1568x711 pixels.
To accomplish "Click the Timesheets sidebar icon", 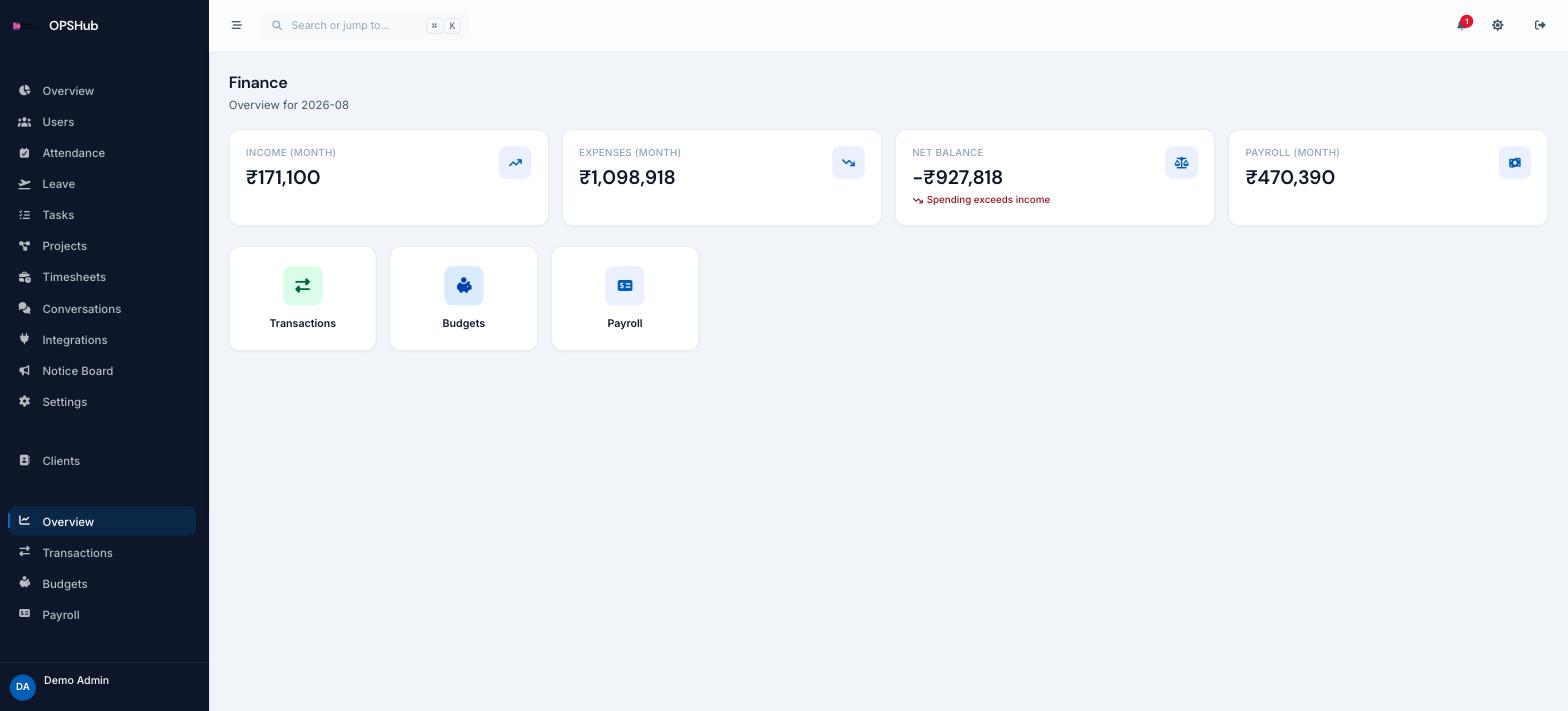I will click(x=24, y=277).
